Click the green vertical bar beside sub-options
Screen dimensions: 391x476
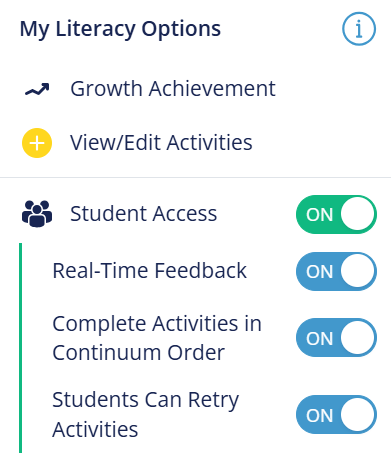pyautogui.click(x=20, y=348)
